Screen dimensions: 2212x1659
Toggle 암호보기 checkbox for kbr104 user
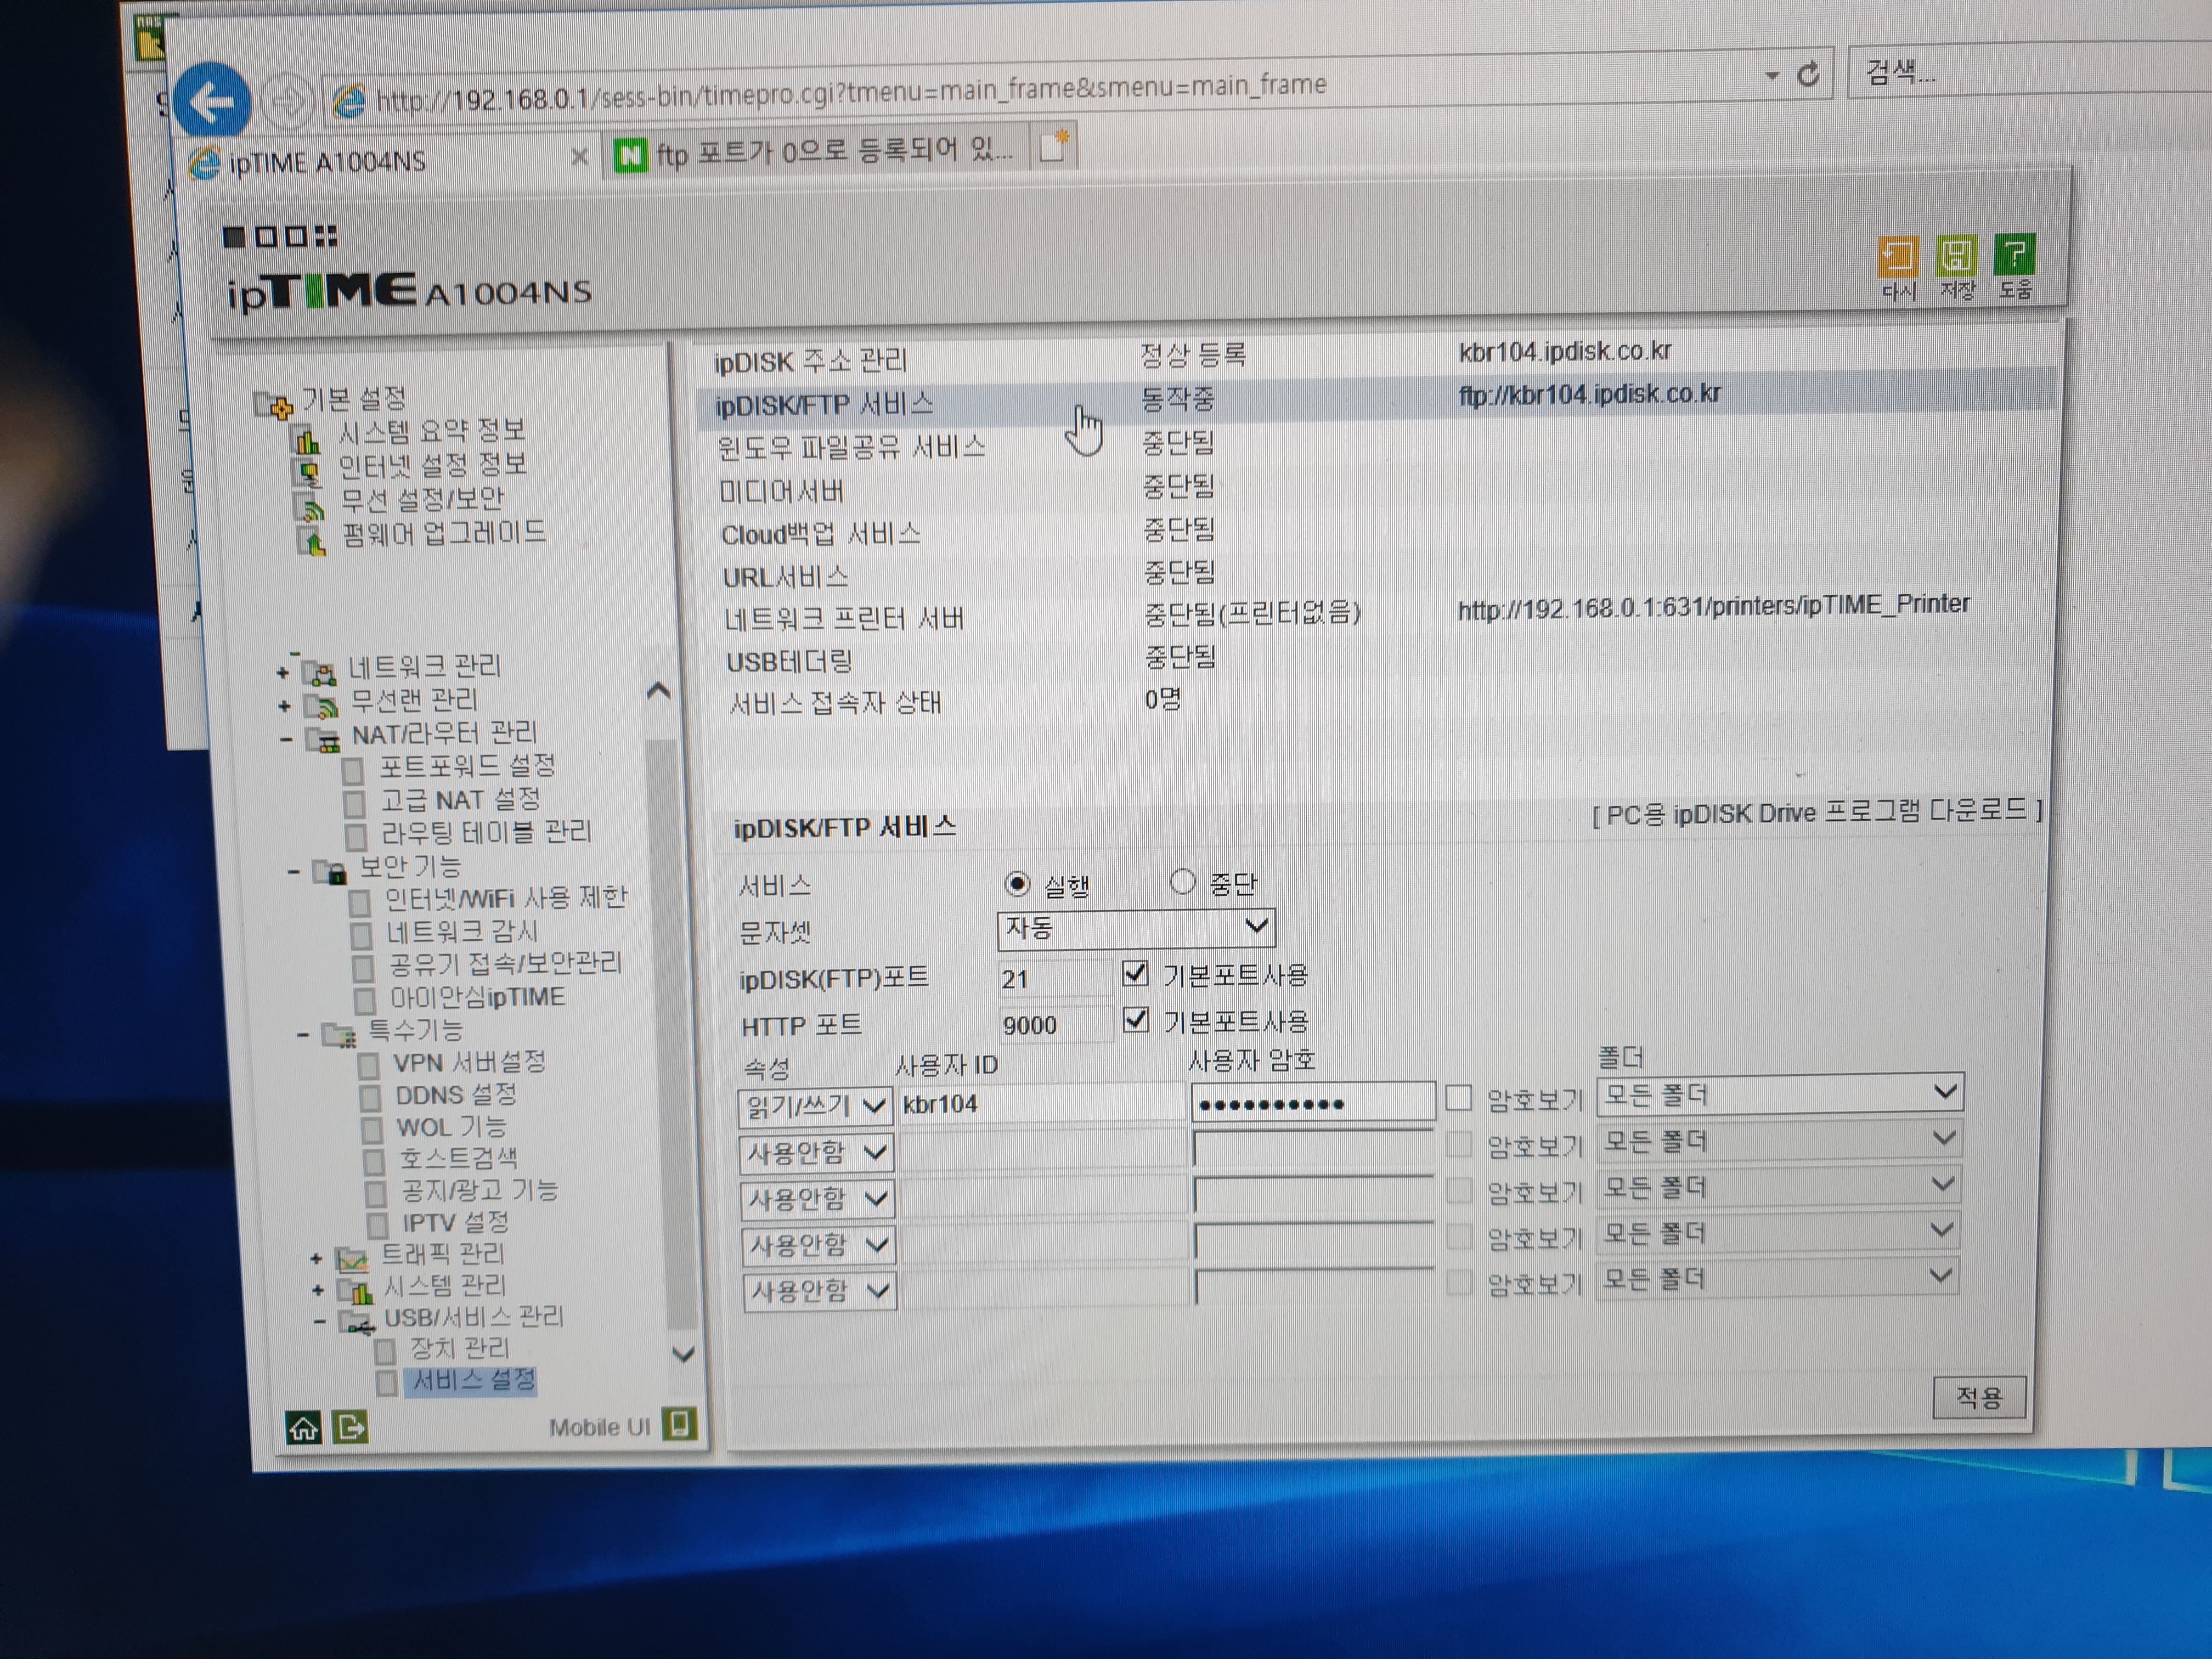[x=1459, y=1099]
